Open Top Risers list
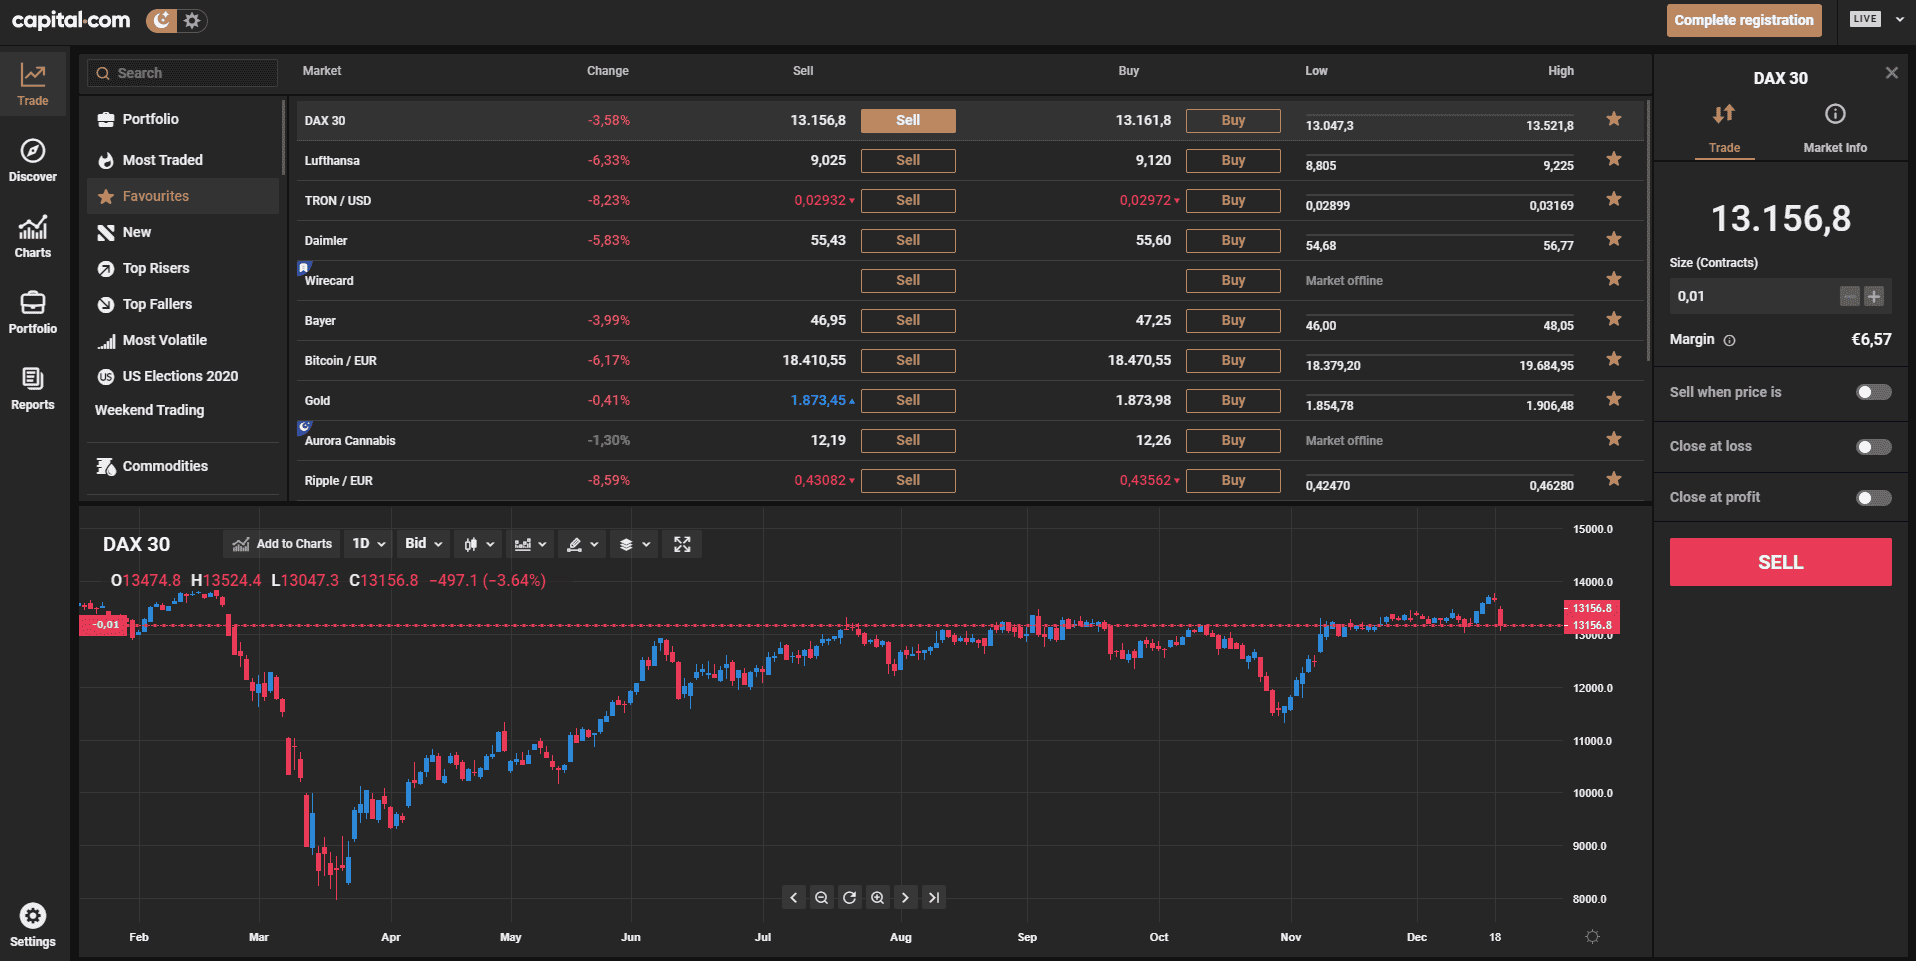The image size is (1916, 961). click(156, 268)
